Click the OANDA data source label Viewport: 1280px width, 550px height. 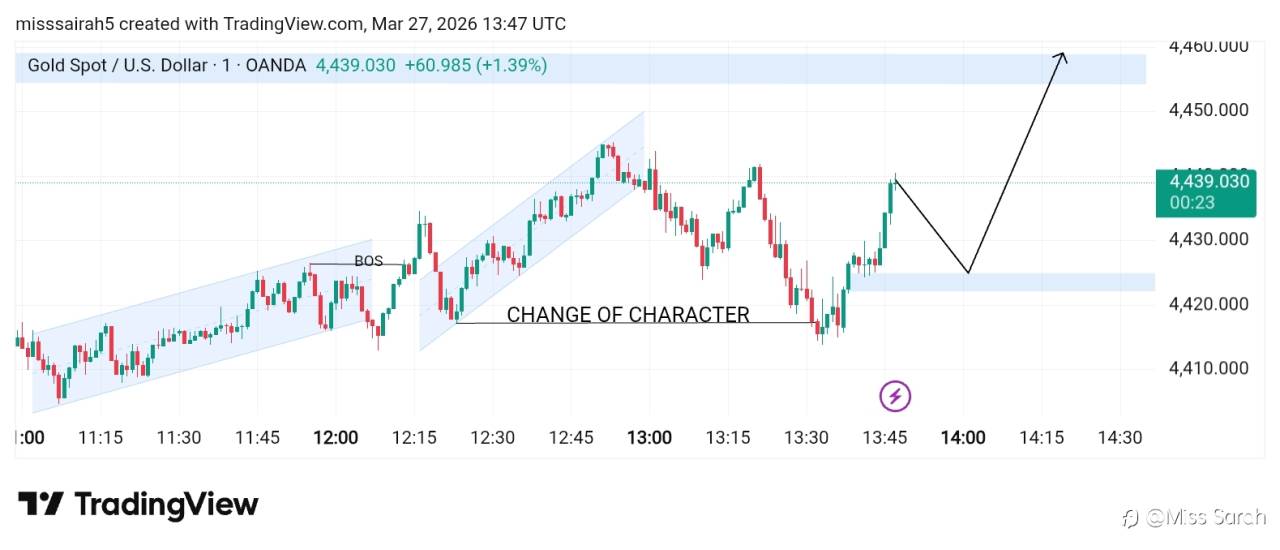pyautogui.click(x=275, y=66)
